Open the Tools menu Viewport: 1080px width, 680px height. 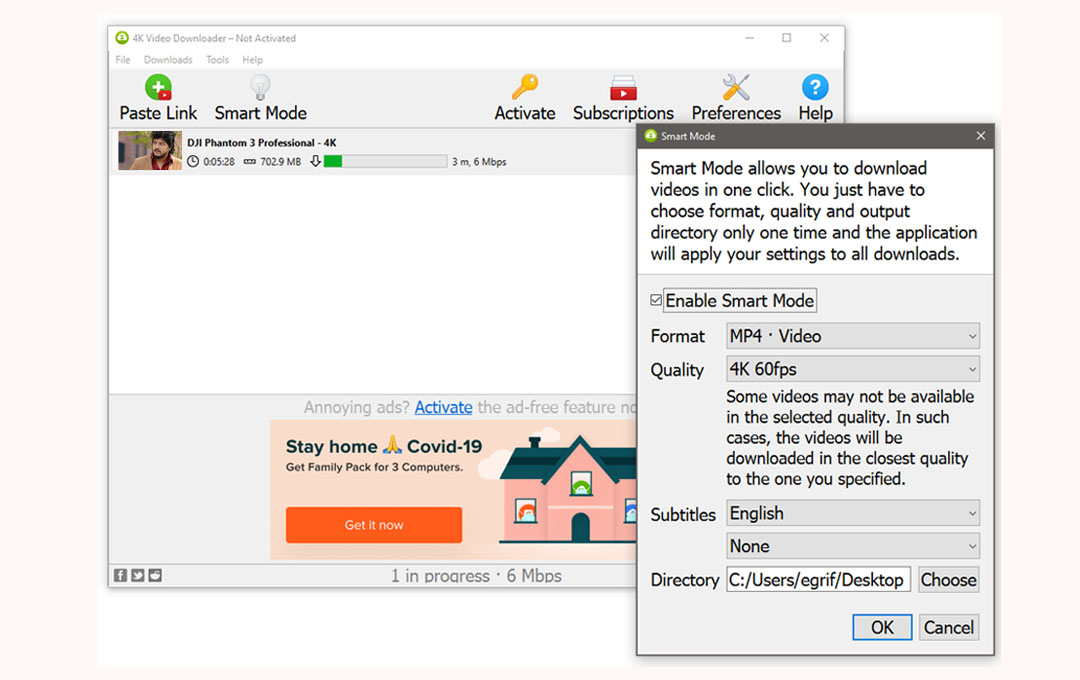[x=217, y=60]
